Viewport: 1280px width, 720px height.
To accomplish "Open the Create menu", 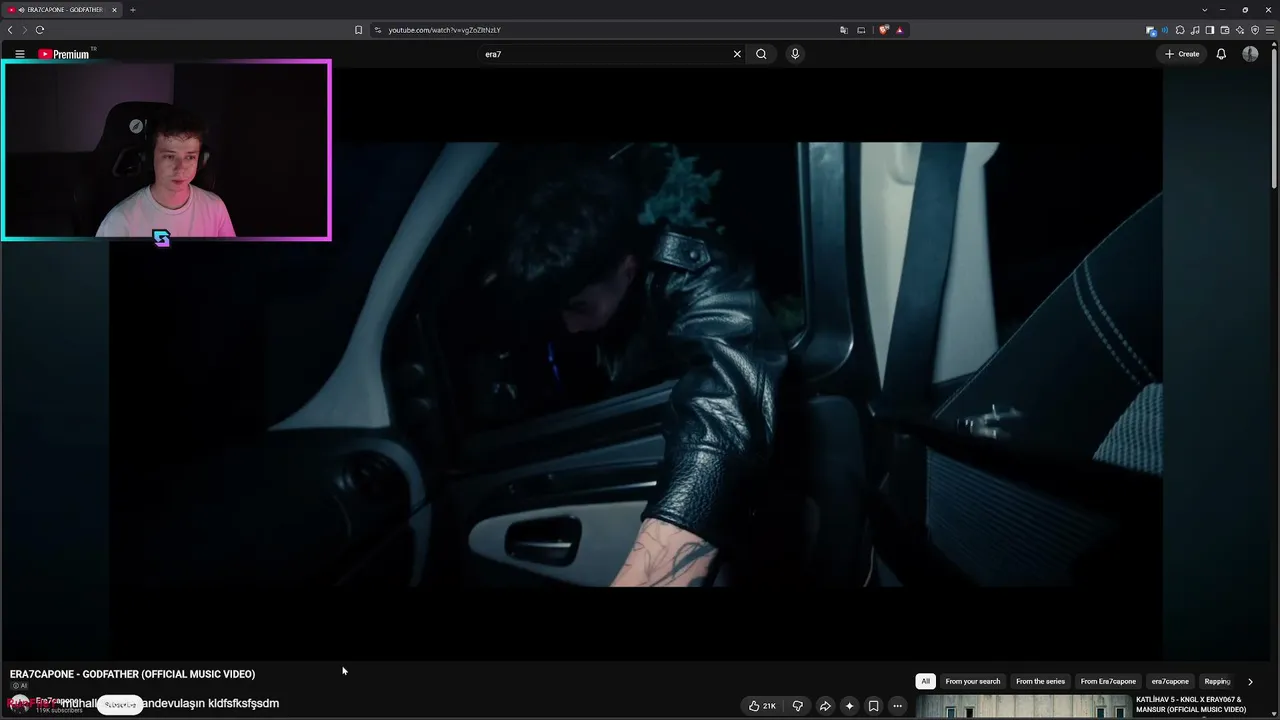I will 1182,54.
